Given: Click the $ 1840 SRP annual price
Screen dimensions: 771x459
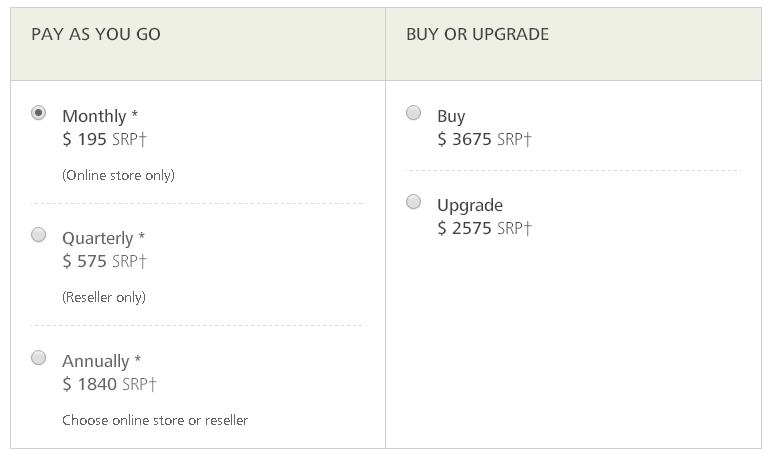Looking at the screenshot, I should coord(109,384).
